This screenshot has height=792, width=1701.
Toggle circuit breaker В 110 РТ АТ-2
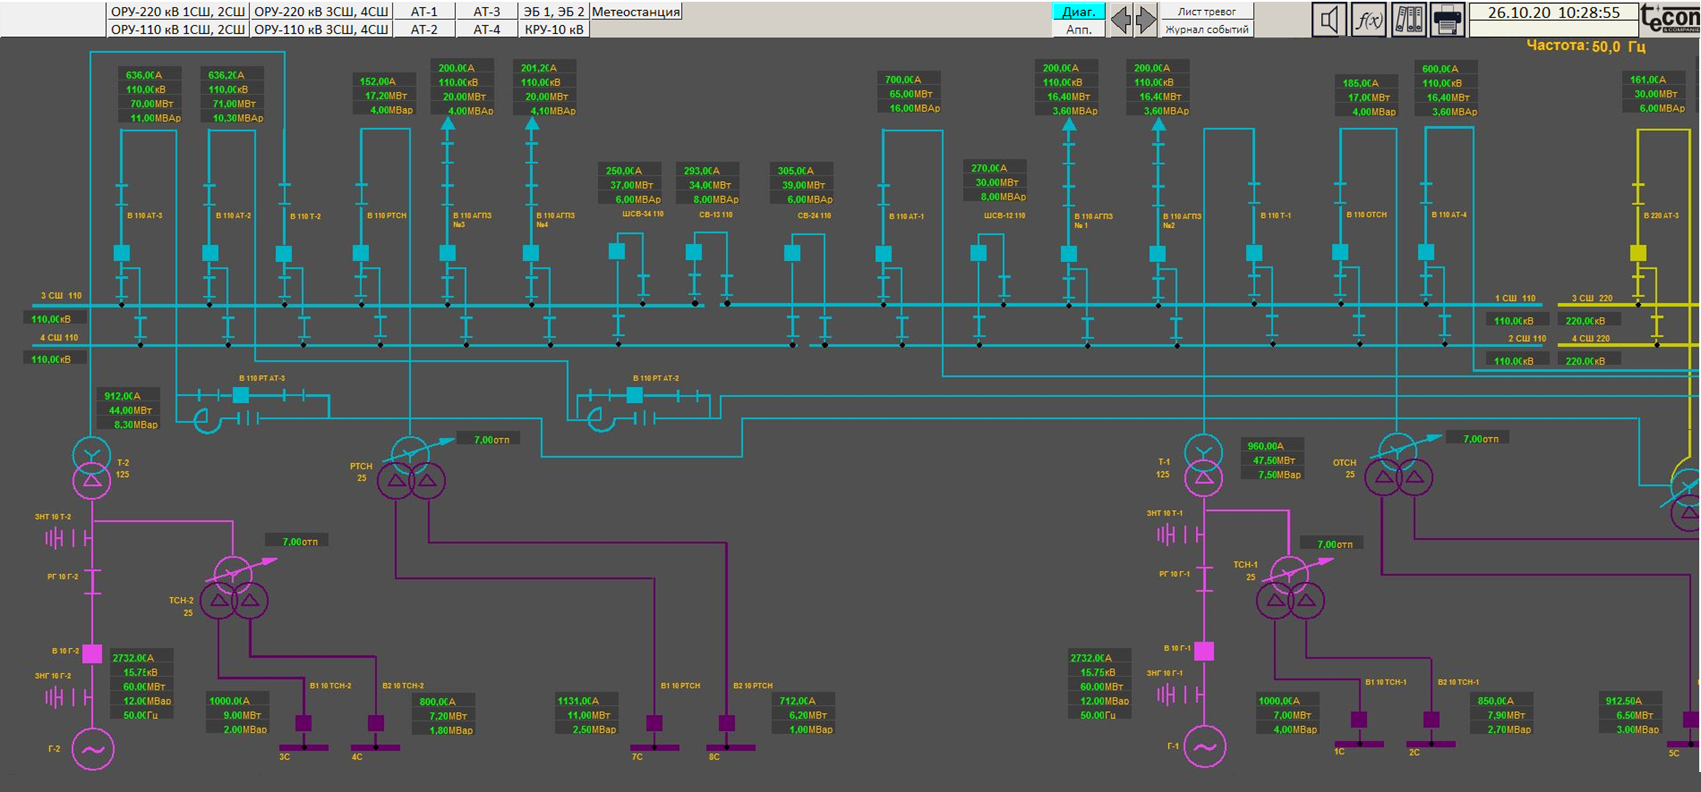634,395
